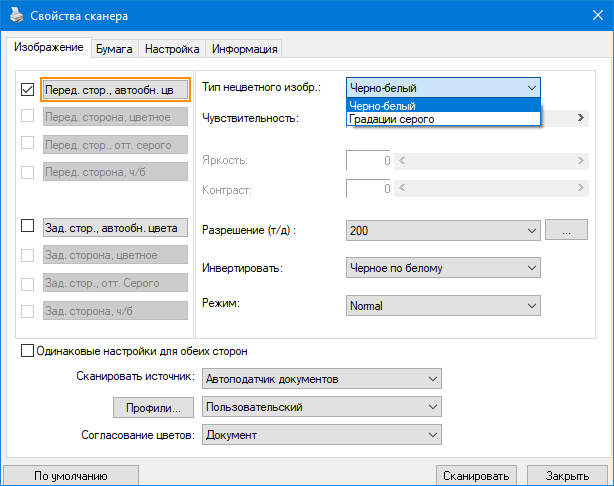Click the scanner icon in the title bar
The width and height of the screenshot is (614, 486).
pyautogui.click(x=15, y=17)
